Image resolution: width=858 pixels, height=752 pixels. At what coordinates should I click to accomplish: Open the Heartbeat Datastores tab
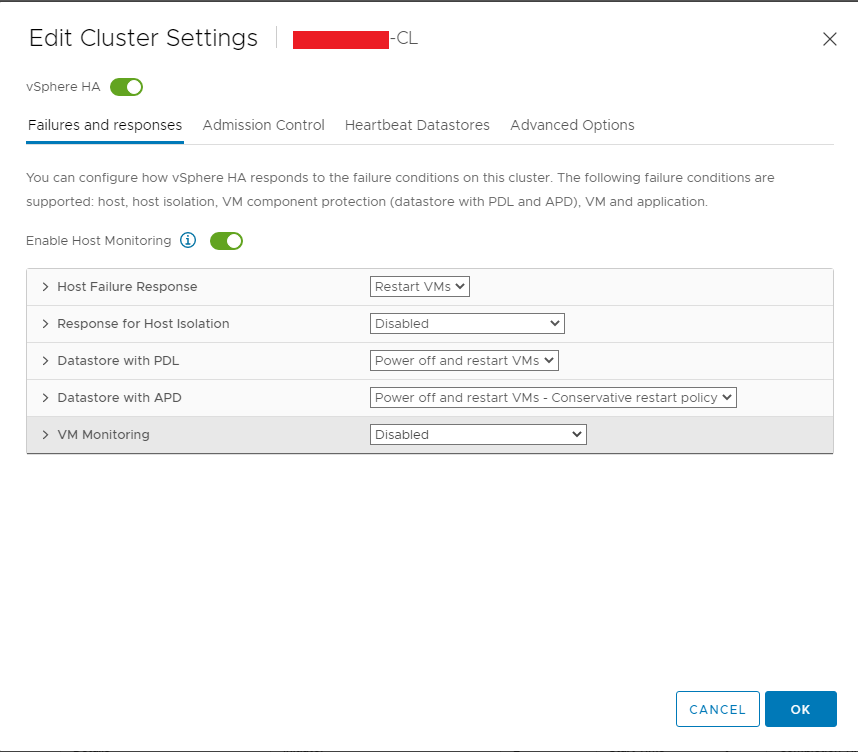[417, 125]
